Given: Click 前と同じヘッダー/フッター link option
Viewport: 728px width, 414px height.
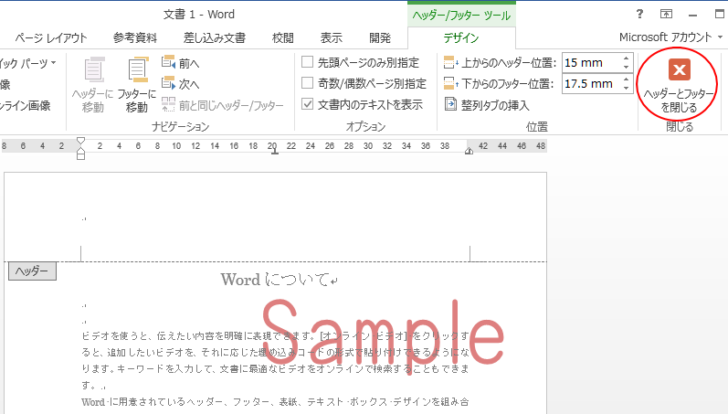Looking at the screenshot, I should [222, 105].
